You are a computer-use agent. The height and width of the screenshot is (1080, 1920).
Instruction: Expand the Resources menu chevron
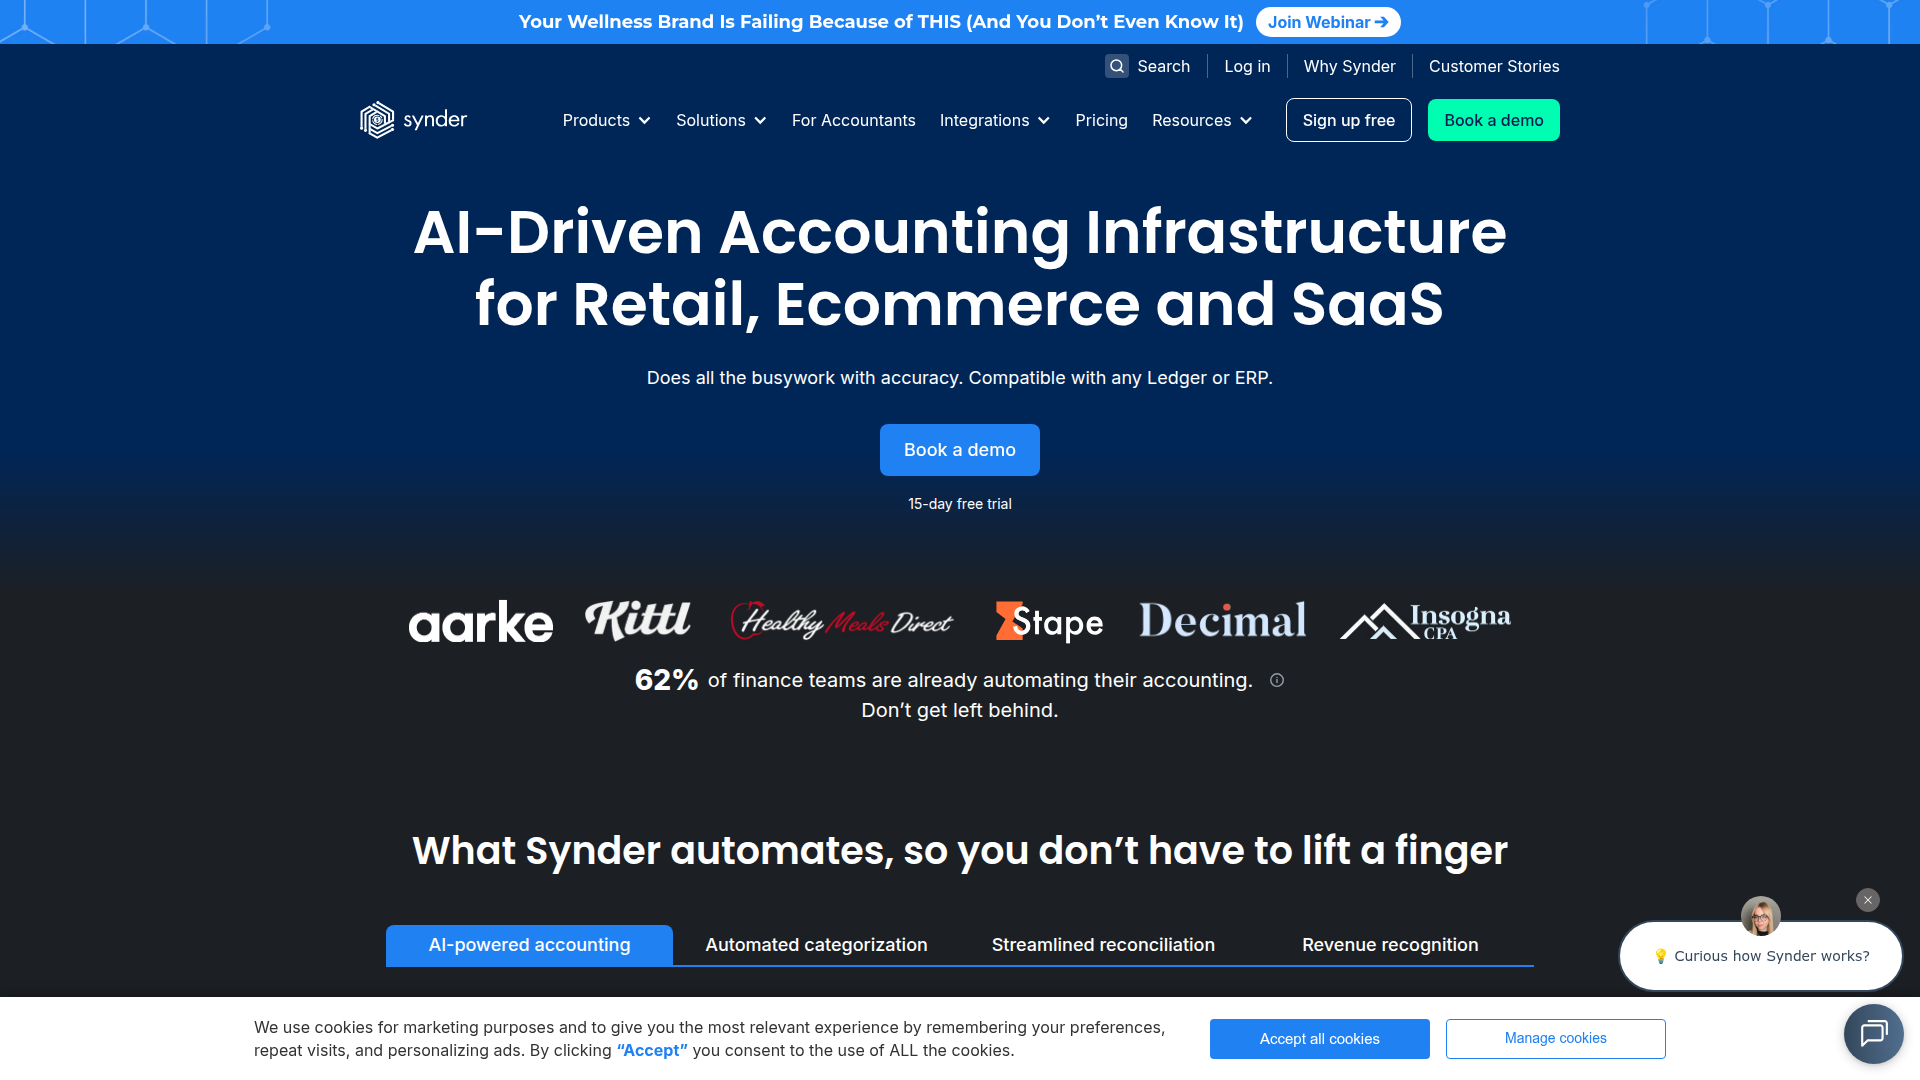tap(1246, 121)
